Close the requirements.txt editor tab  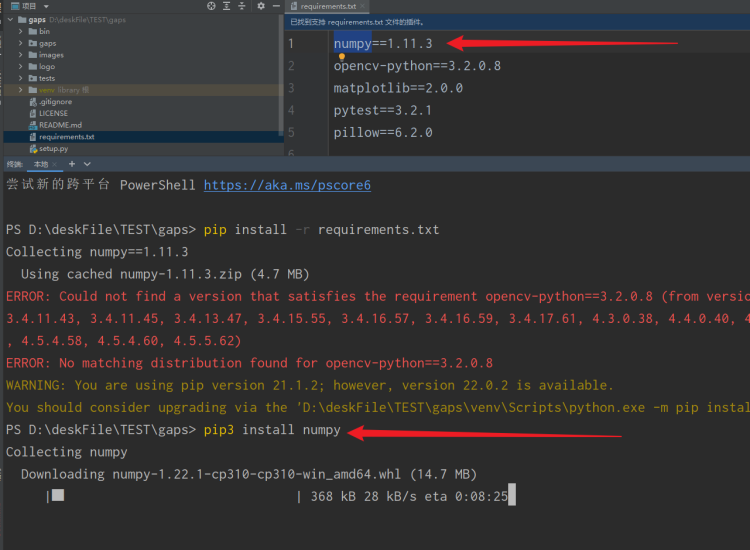(362, 6)
